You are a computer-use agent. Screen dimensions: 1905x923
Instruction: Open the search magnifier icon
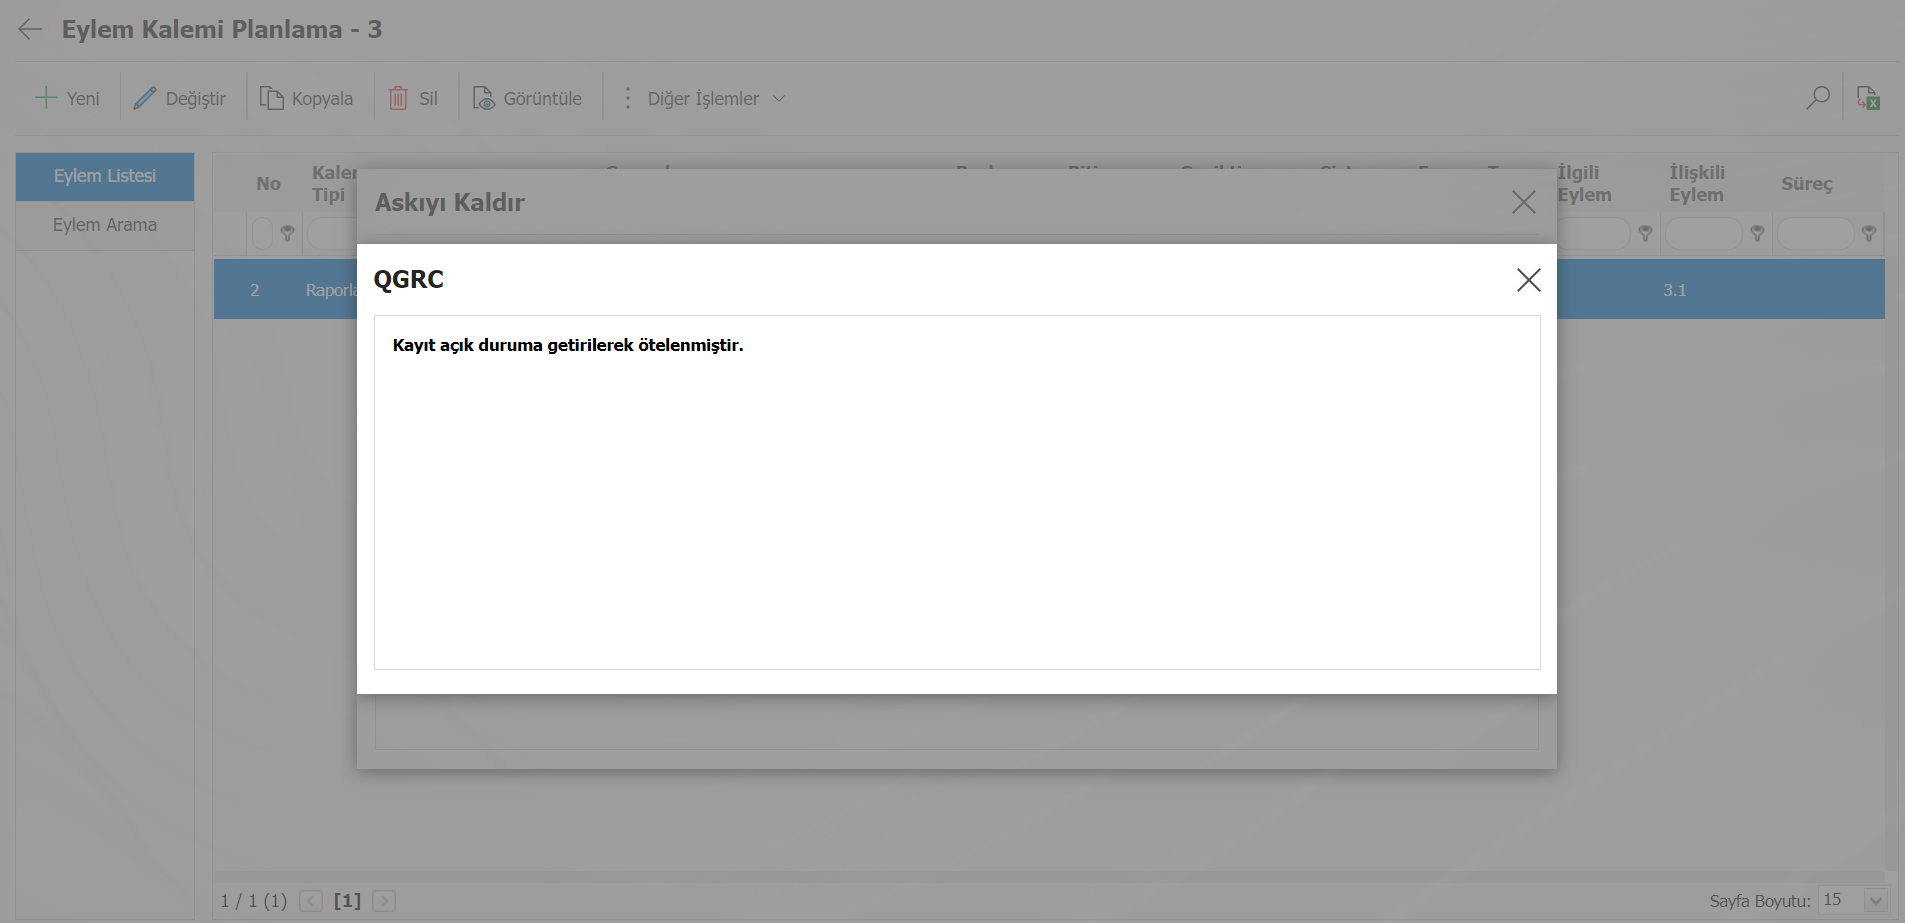(1818, 97)
